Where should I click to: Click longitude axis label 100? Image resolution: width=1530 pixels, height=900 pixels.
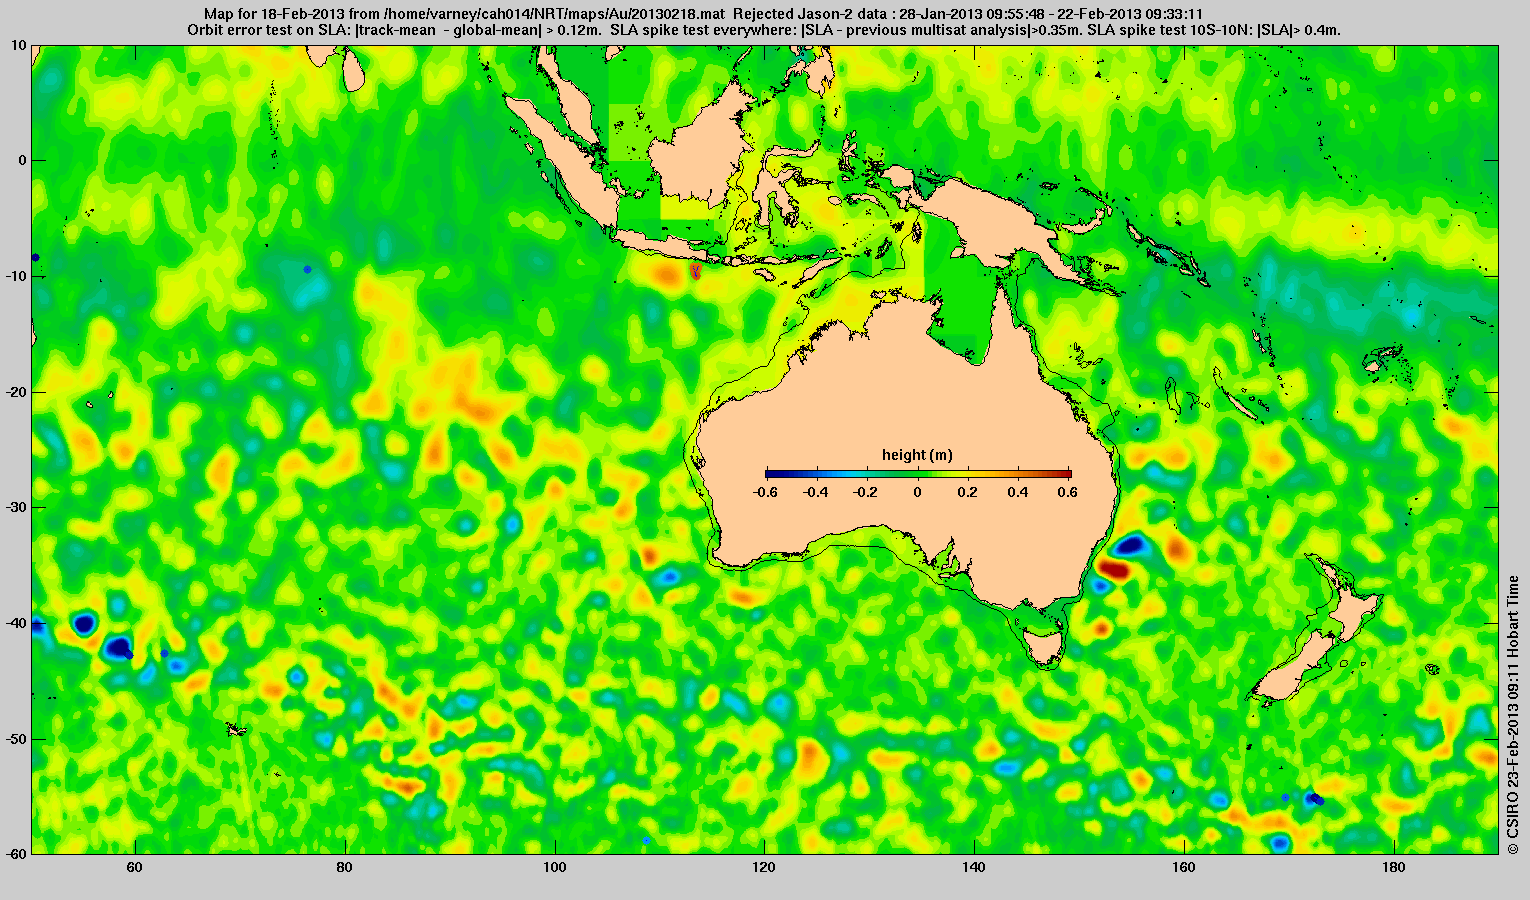coord(555,867)
